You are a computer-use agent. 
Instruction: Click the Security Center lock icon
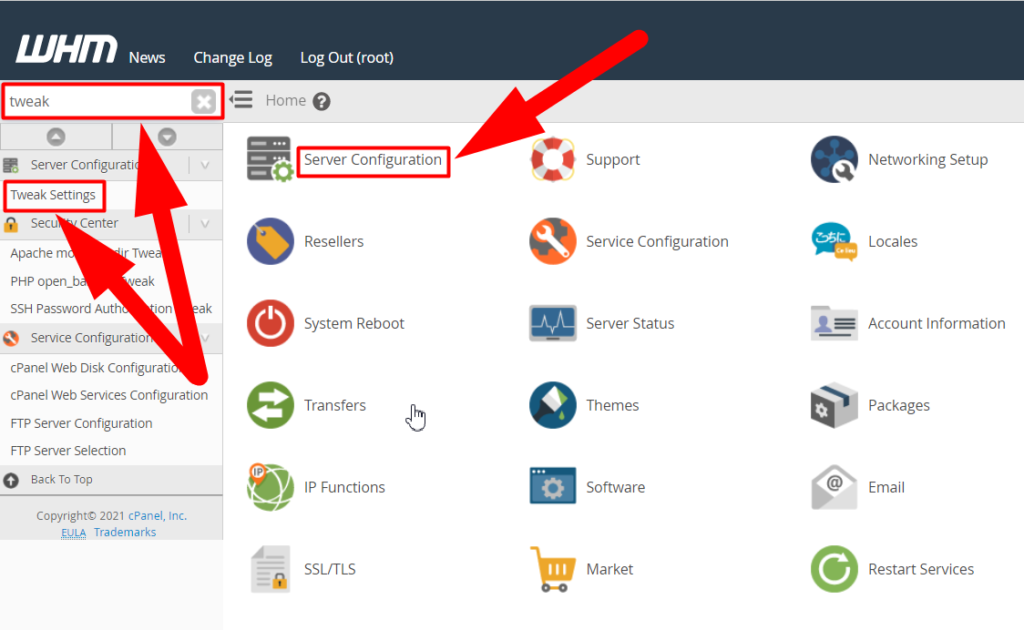coord(11,225)
